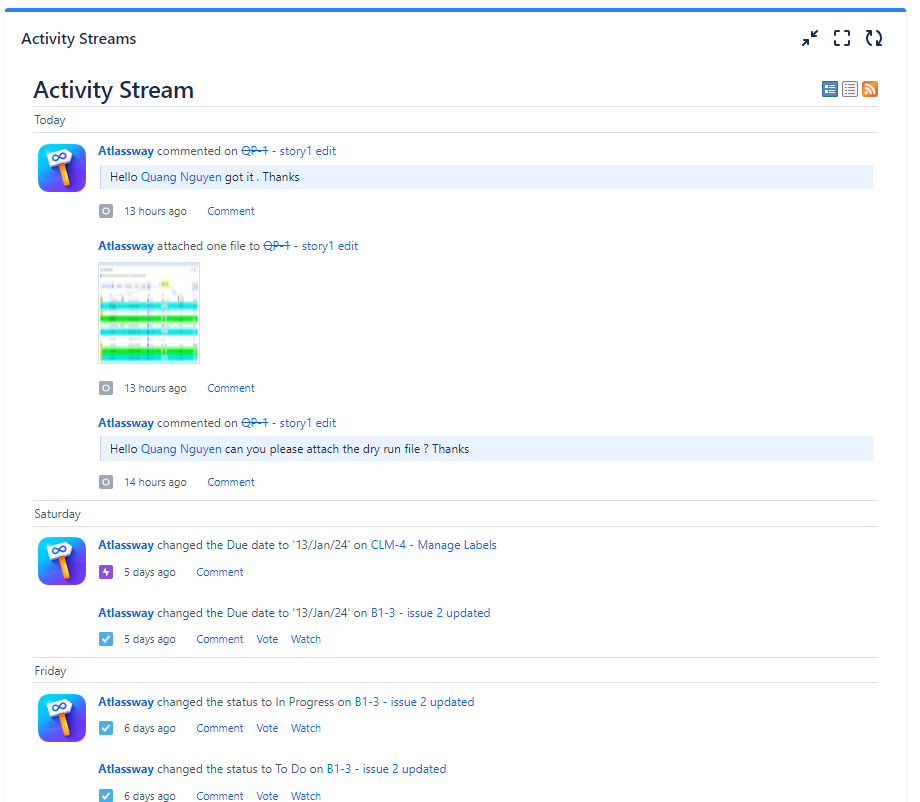
Task: Refresh the Activity Streams gadget
Action: click(874, 38)
